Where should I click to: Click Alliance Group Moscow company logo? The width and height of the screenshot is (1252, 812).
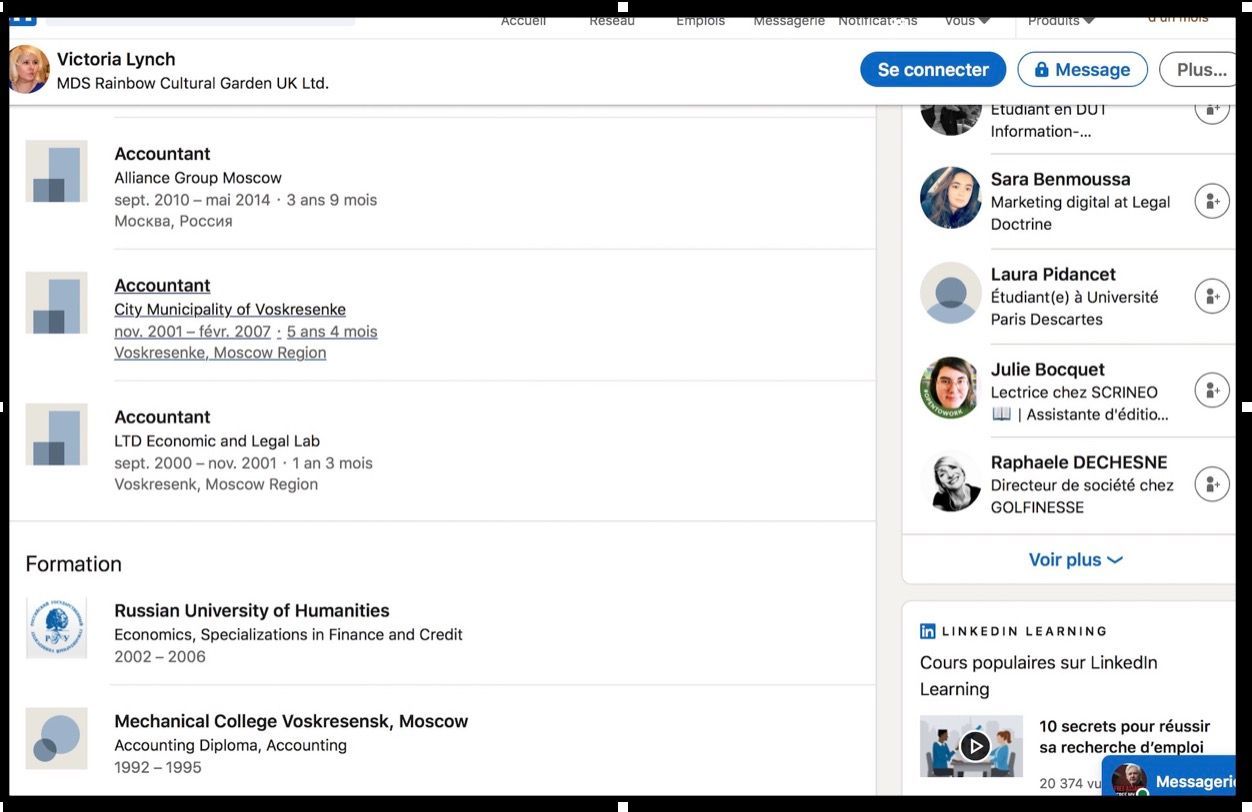[56, 171]
